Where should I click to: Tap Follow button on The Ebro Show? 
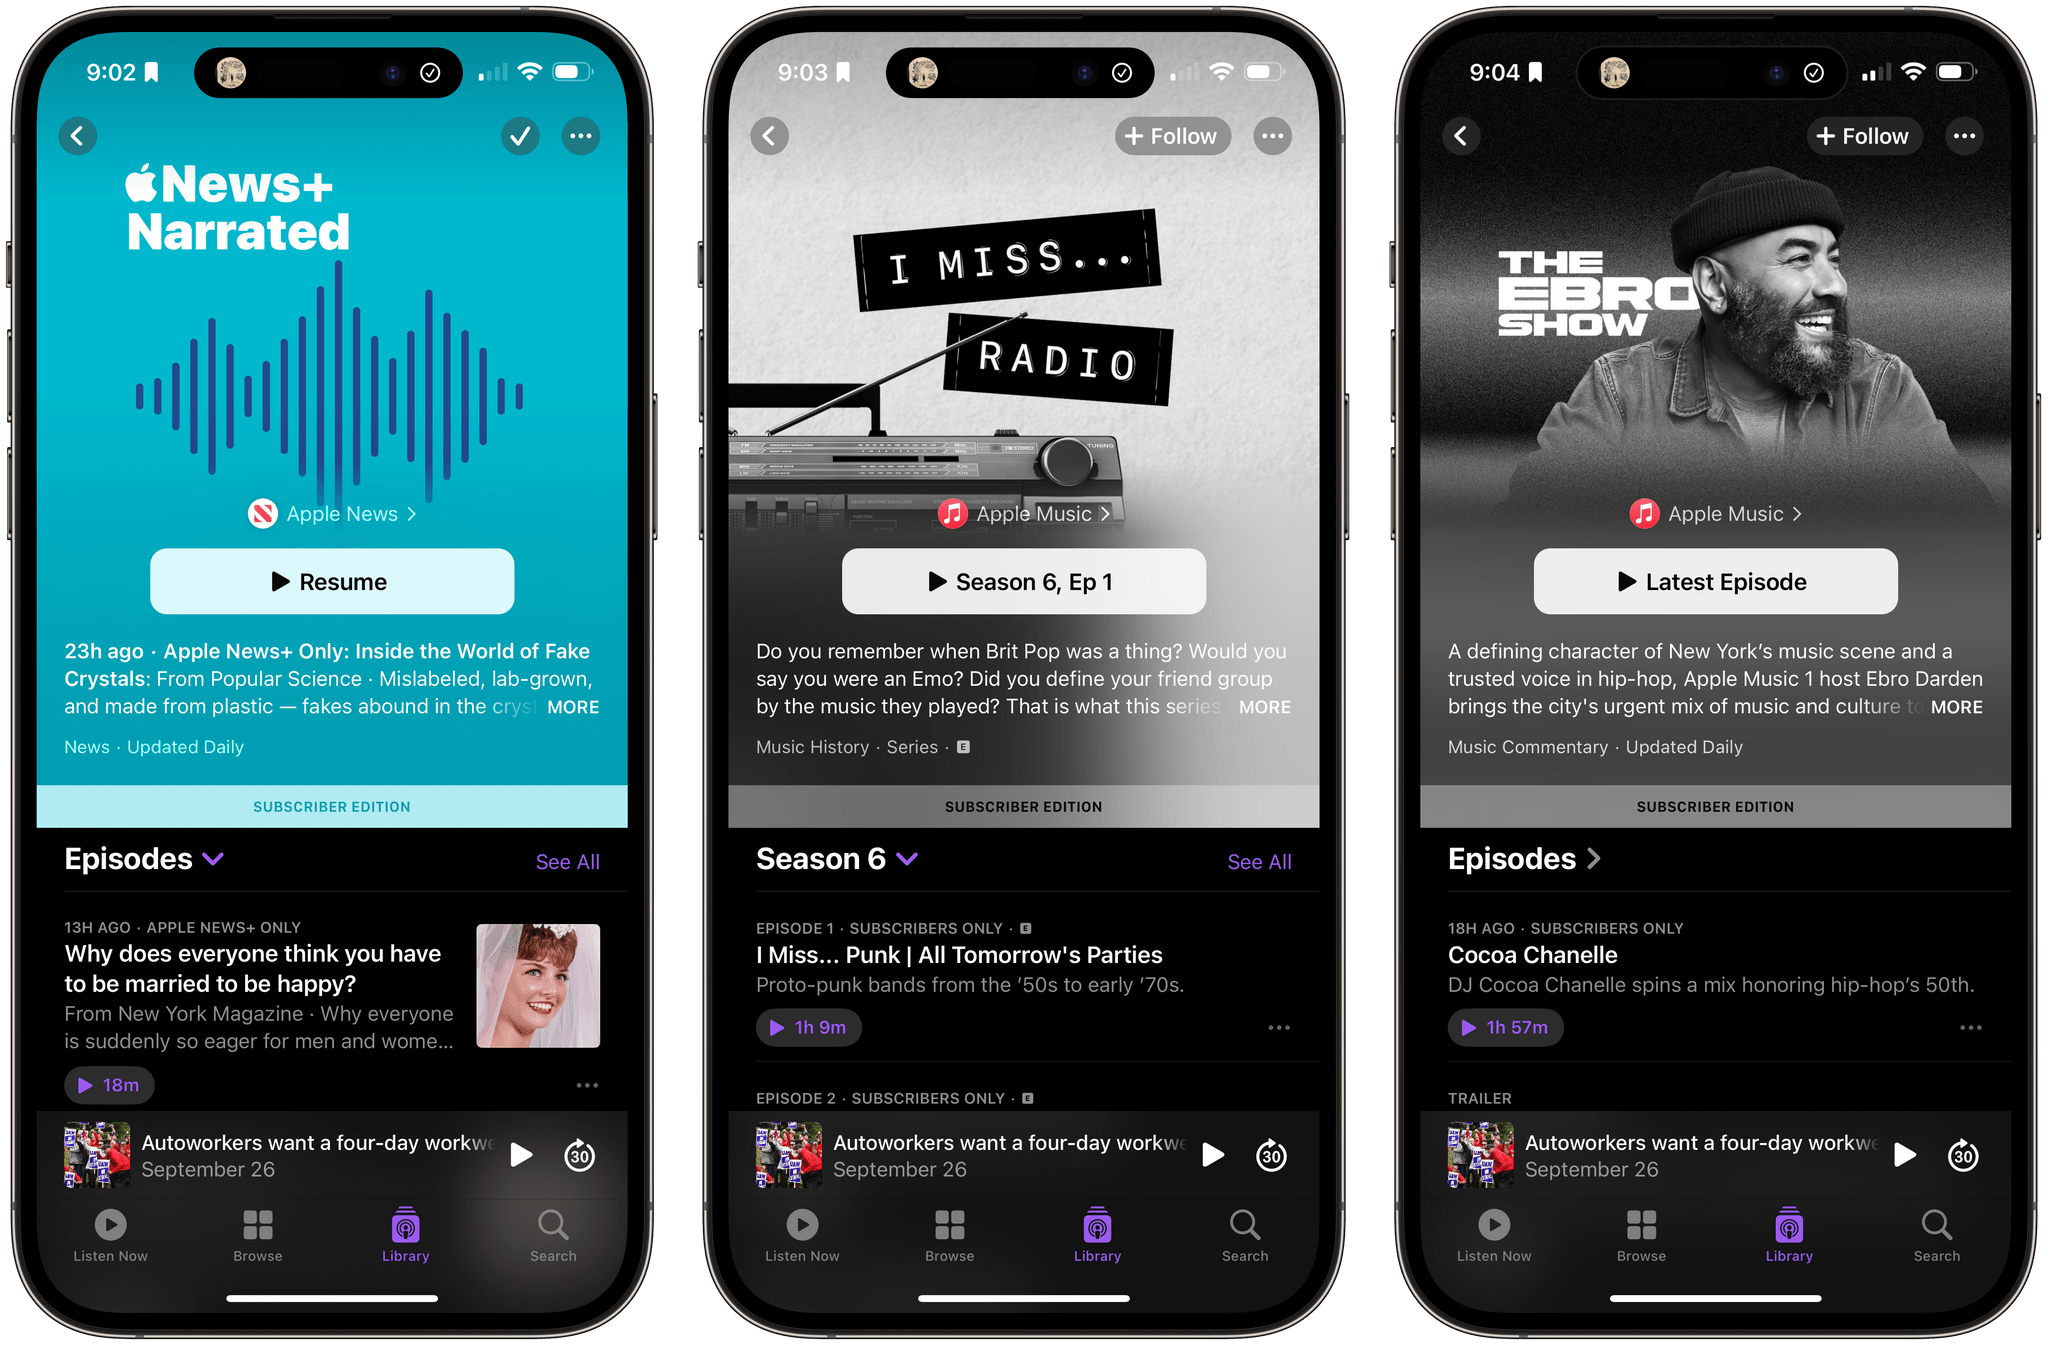tap(1866, 137)
